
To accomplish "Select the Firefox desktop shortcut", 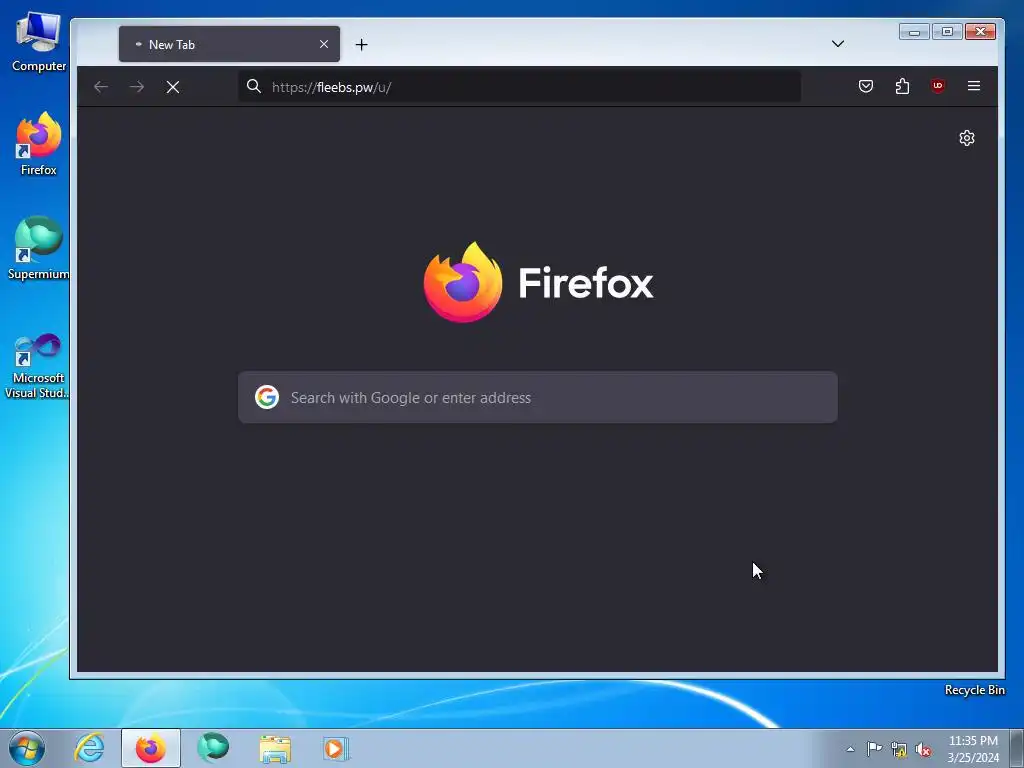I will pyautogui.click(x=39, y=144).
